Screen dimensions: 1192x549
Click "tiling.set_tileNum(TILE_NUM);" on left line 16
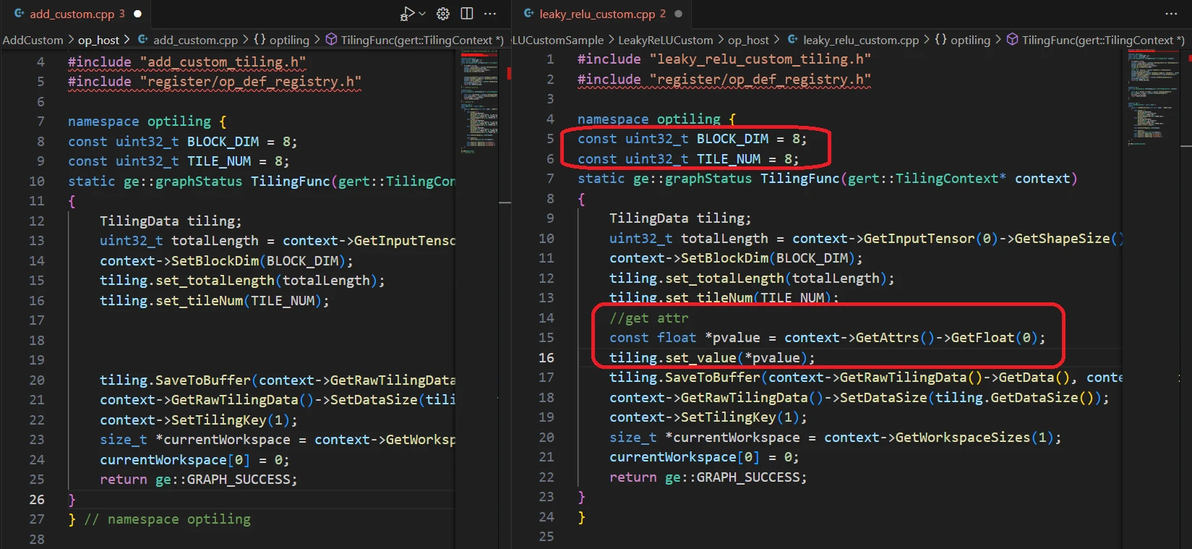[214, 300]
